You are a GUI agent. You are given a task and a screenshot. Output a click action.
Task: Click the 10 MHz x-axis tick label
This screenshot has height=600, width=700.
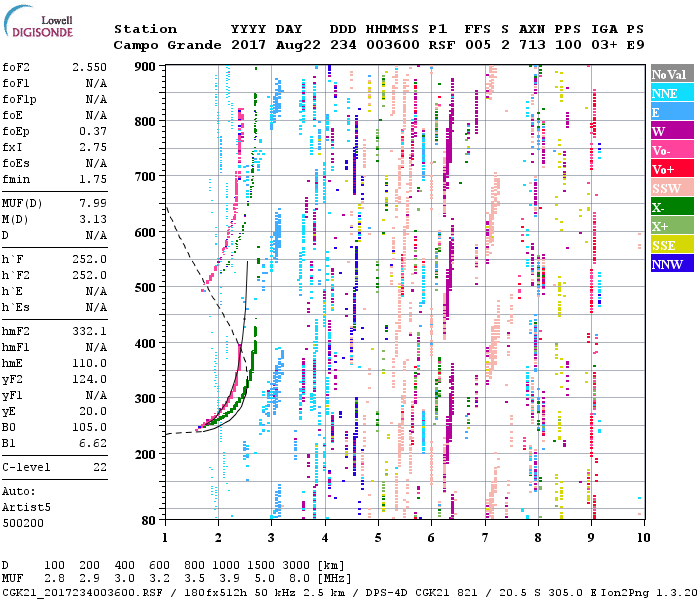641,538
